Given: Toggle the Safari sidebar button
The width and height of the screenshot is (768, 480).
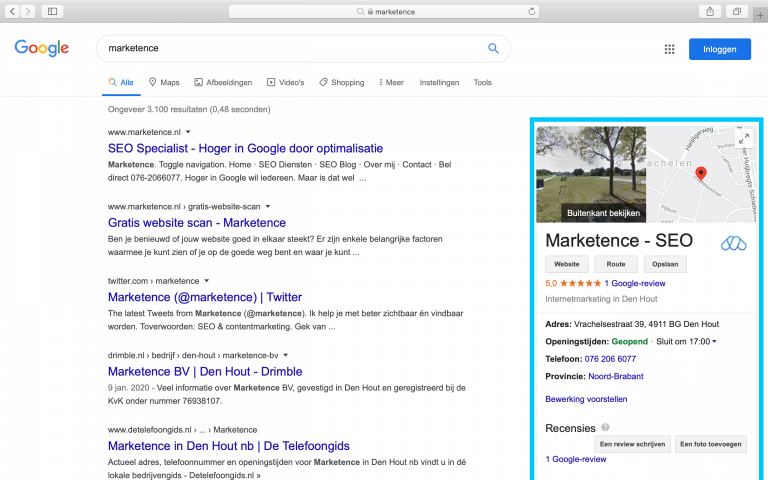Looking at the screenshot, I should pyautogui.click(x=51, y=11).
